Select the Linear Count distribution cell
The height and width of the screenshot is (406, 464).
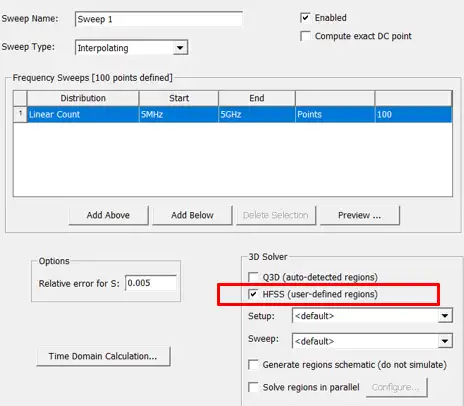coord(83,115)
